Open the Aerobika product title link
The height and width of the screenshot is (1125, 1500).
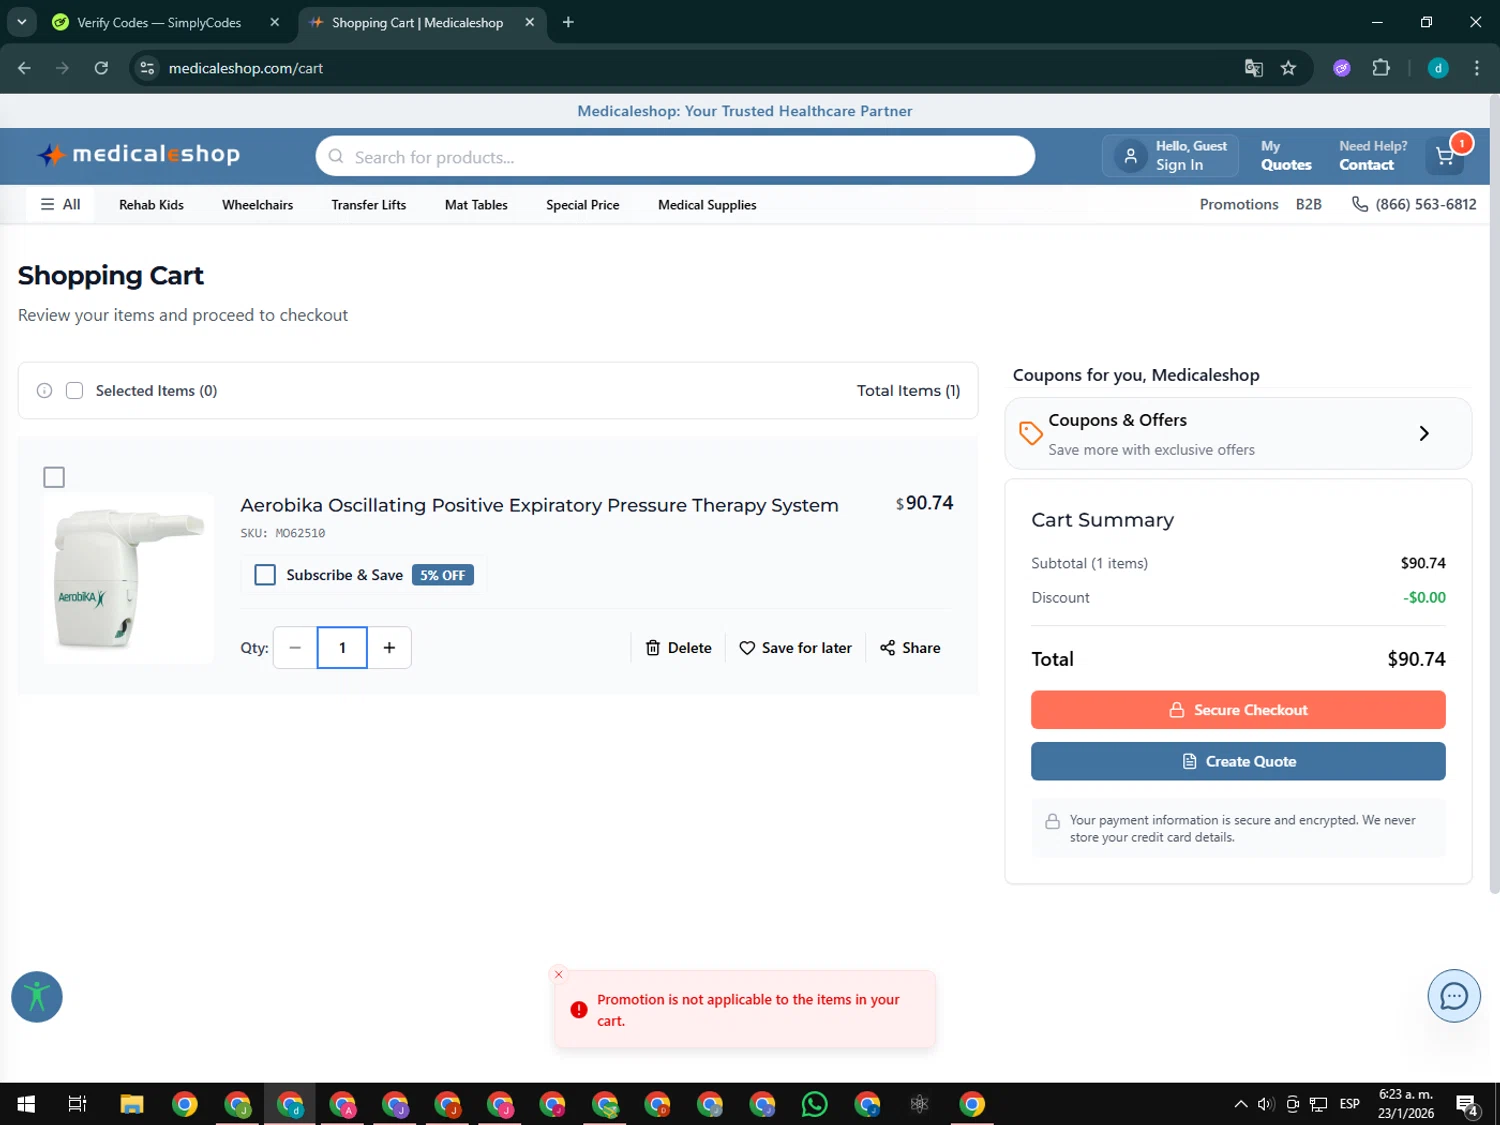(x=539, y=505)
